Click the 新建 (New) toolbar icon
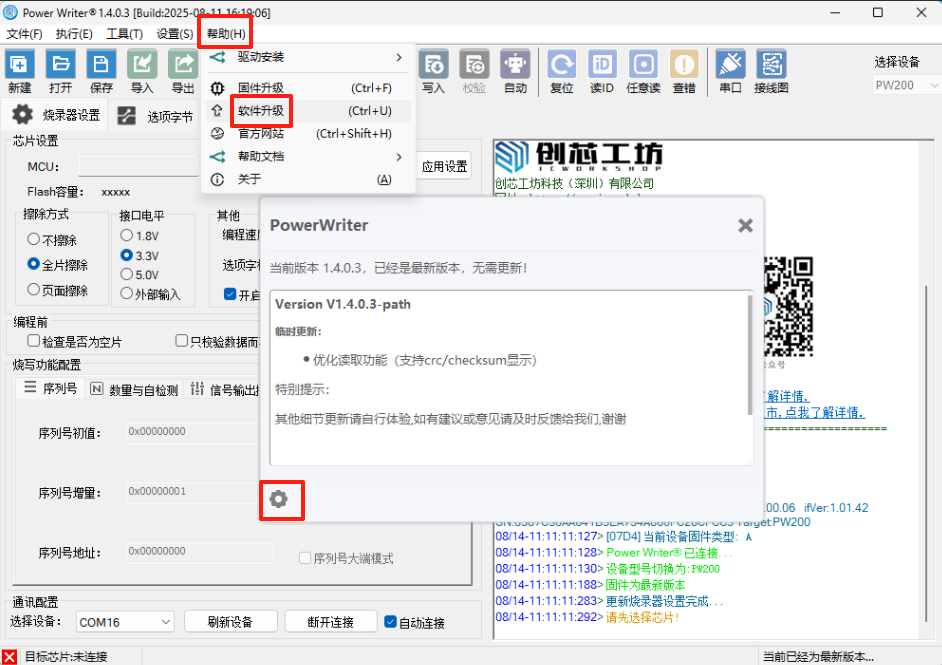 click(20, 64)
